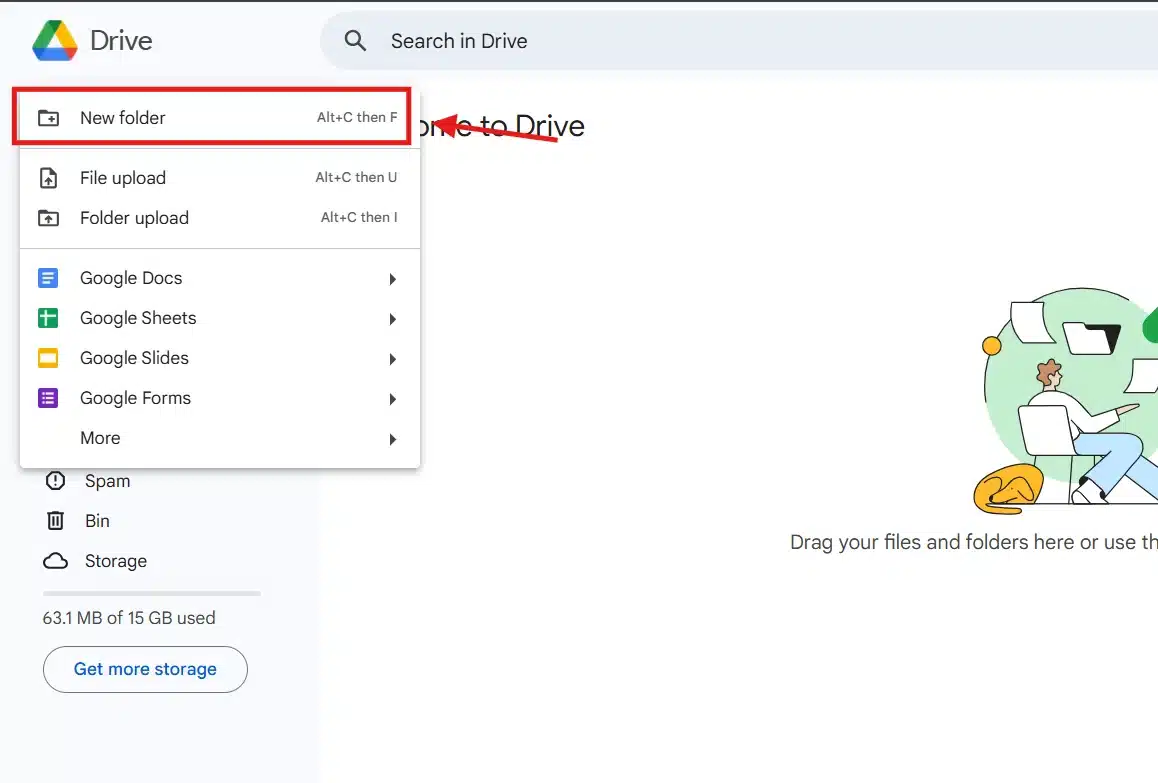Select the Google Sheets icon
The image size is (1158, 783).
click(x=48, y=318)
